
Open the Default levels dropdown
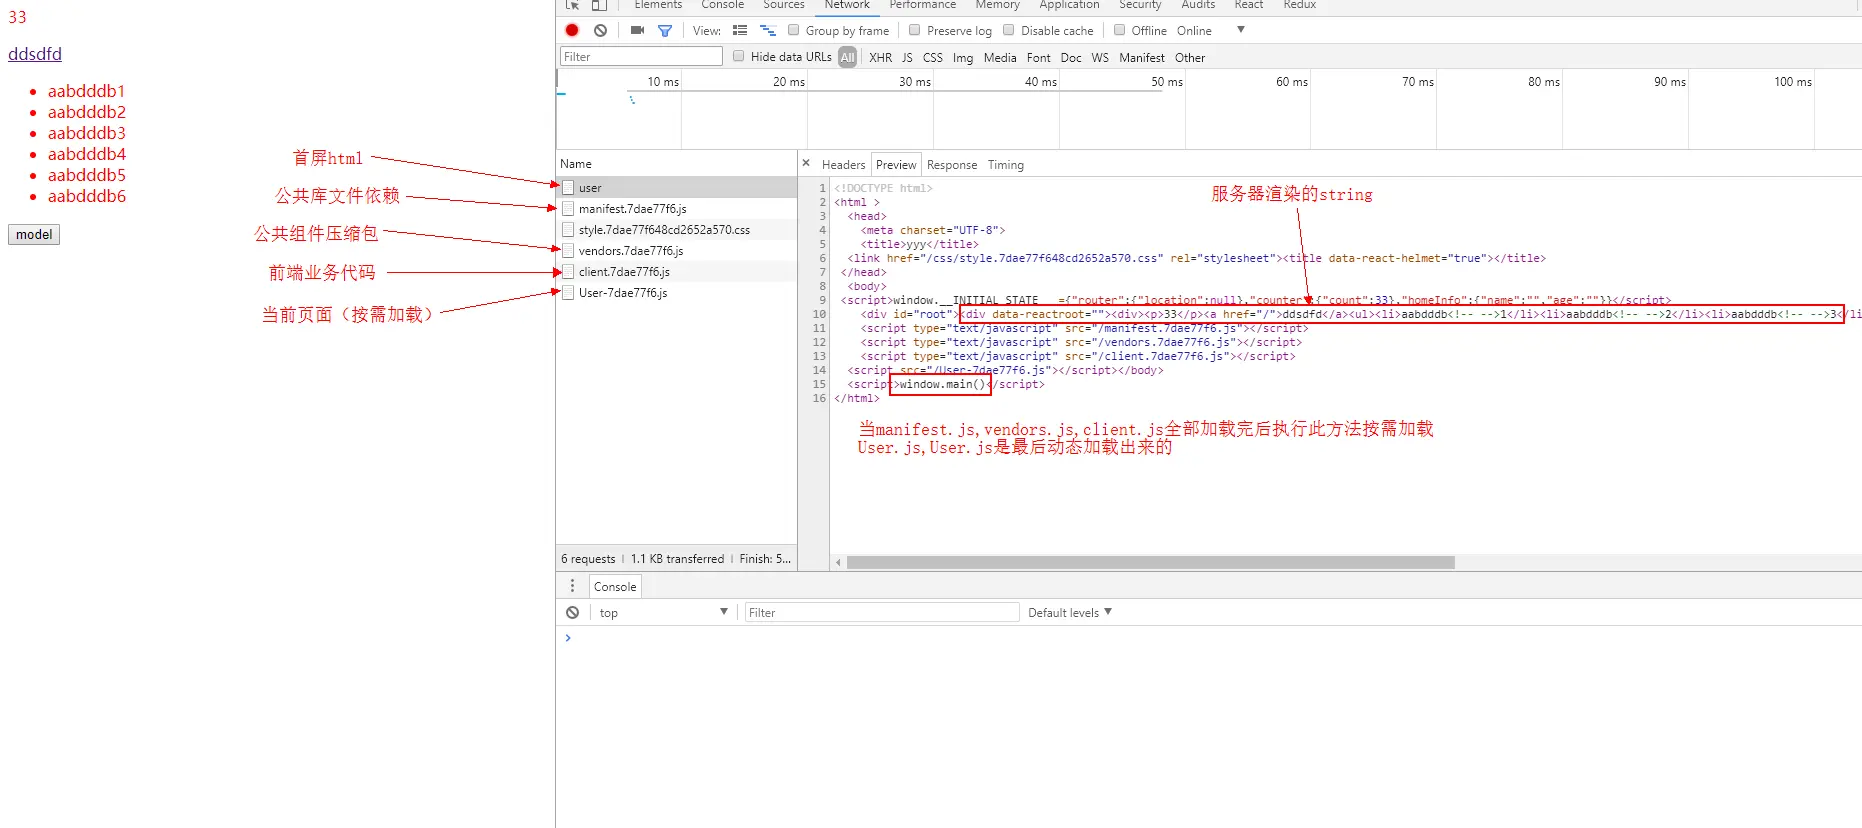[x=1070, y=612]
